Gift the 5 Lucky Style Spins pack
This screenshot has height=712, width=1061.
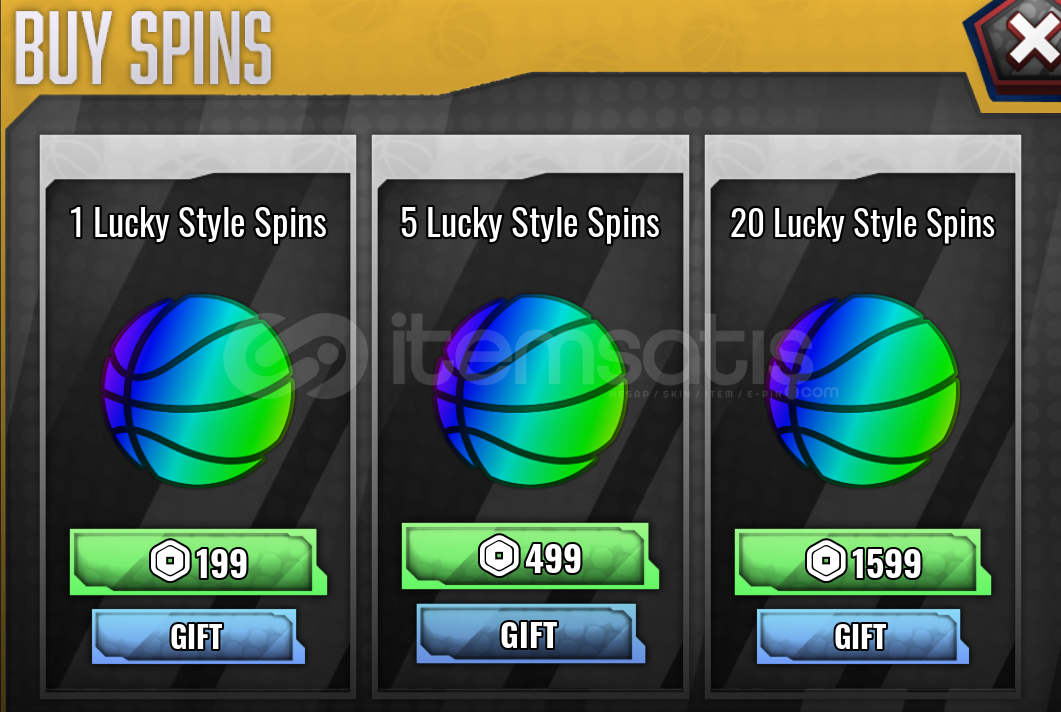530,634
